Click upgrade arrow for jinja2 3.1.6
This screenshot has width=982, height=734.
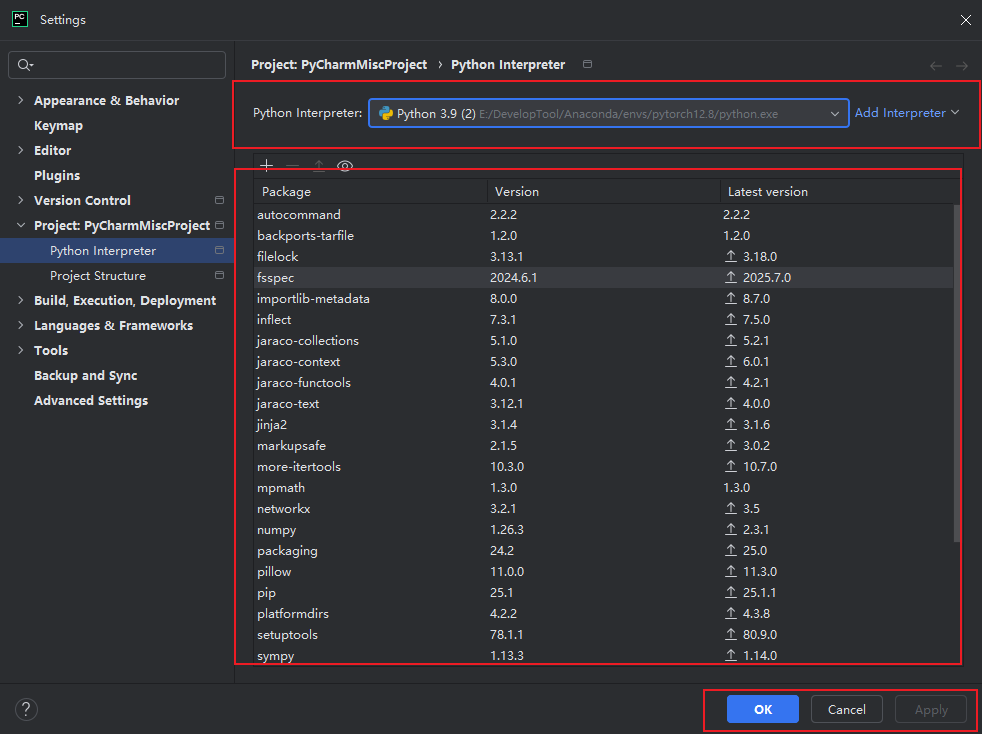pyautogui.click(x=730, y=425)
